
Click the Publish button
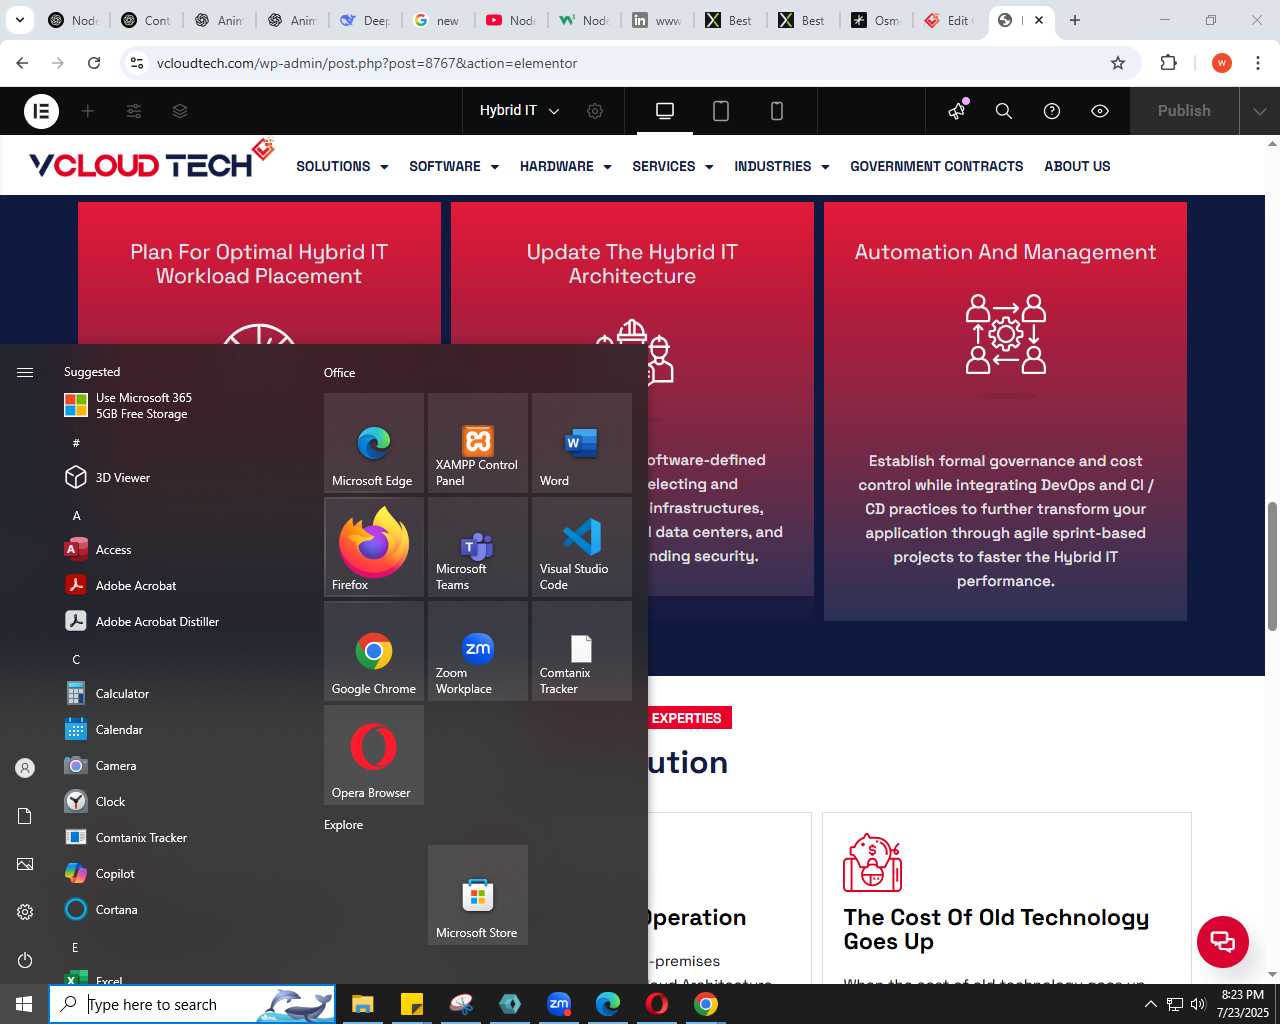tap(1184, 111)
